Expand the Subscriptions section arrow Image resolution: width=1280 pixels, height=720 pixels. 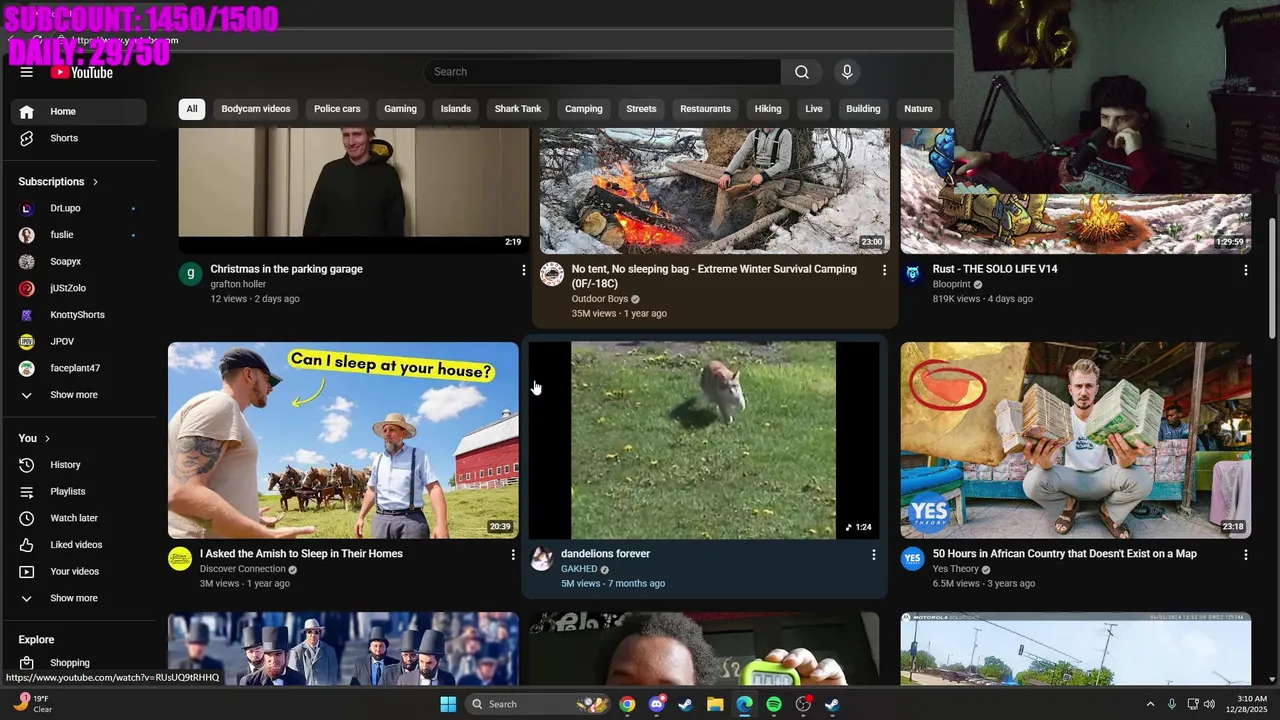click(95, 182)
